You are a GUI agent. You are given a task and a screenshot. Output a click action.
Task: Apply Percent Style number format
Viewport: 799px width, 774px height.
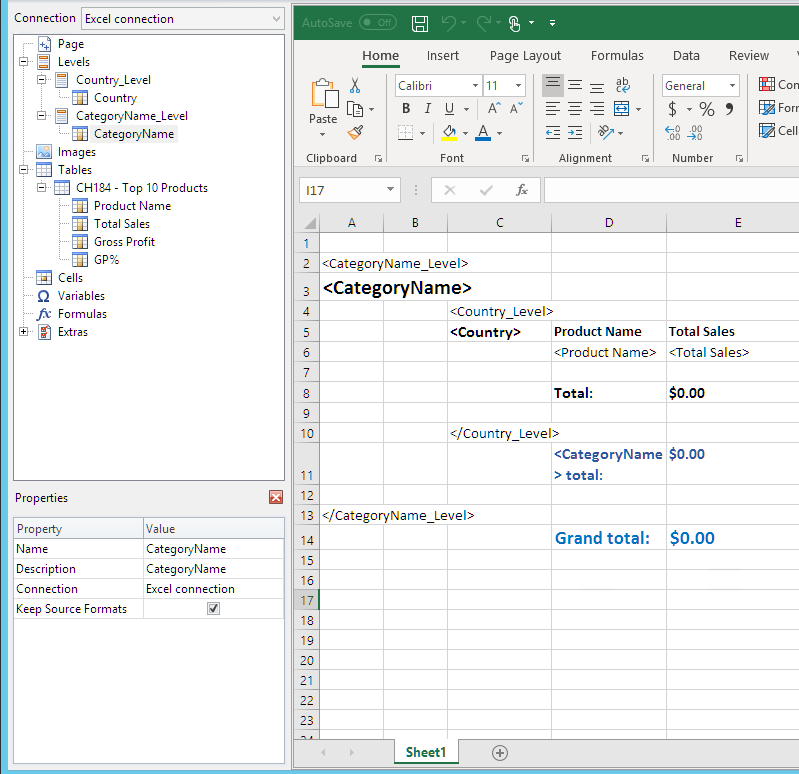pos(707,109)
